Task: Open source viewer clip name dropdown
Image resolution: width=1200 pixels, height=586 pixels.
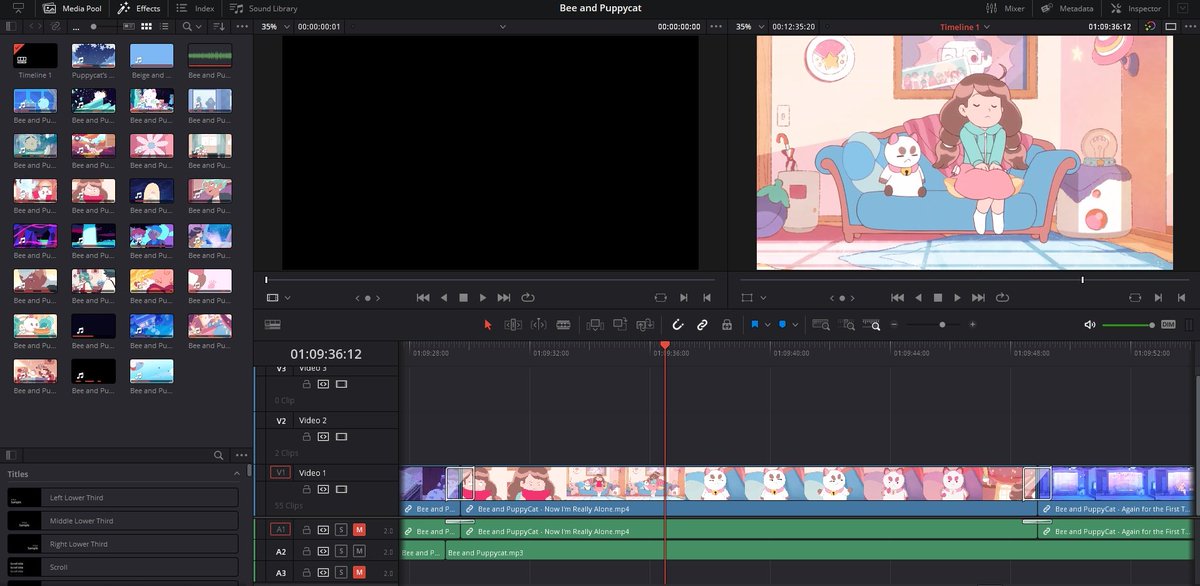Action: pyautogui.click(x=503, y=27)
